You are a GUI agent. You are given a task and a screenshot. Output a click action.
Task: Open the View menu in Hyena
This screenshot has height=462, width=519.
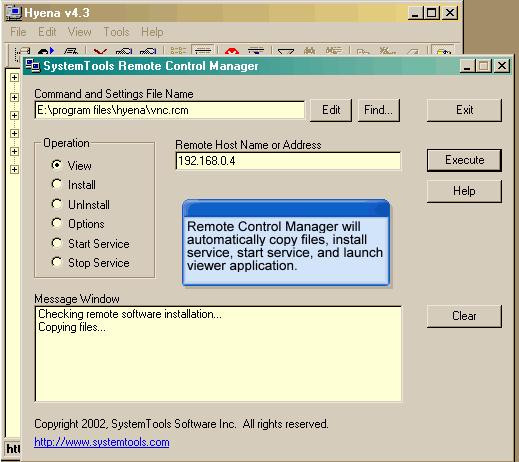[x=79, y=32]
